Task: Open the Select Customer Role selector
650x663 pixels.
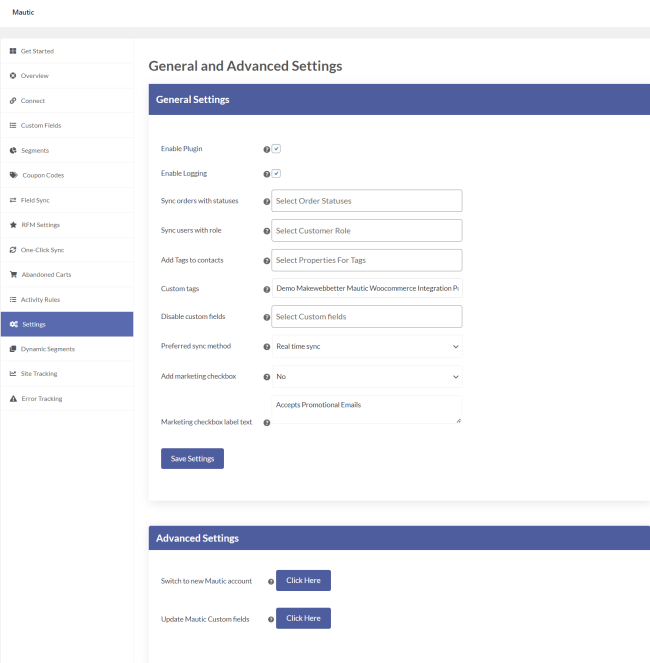Action: point(367,231)
